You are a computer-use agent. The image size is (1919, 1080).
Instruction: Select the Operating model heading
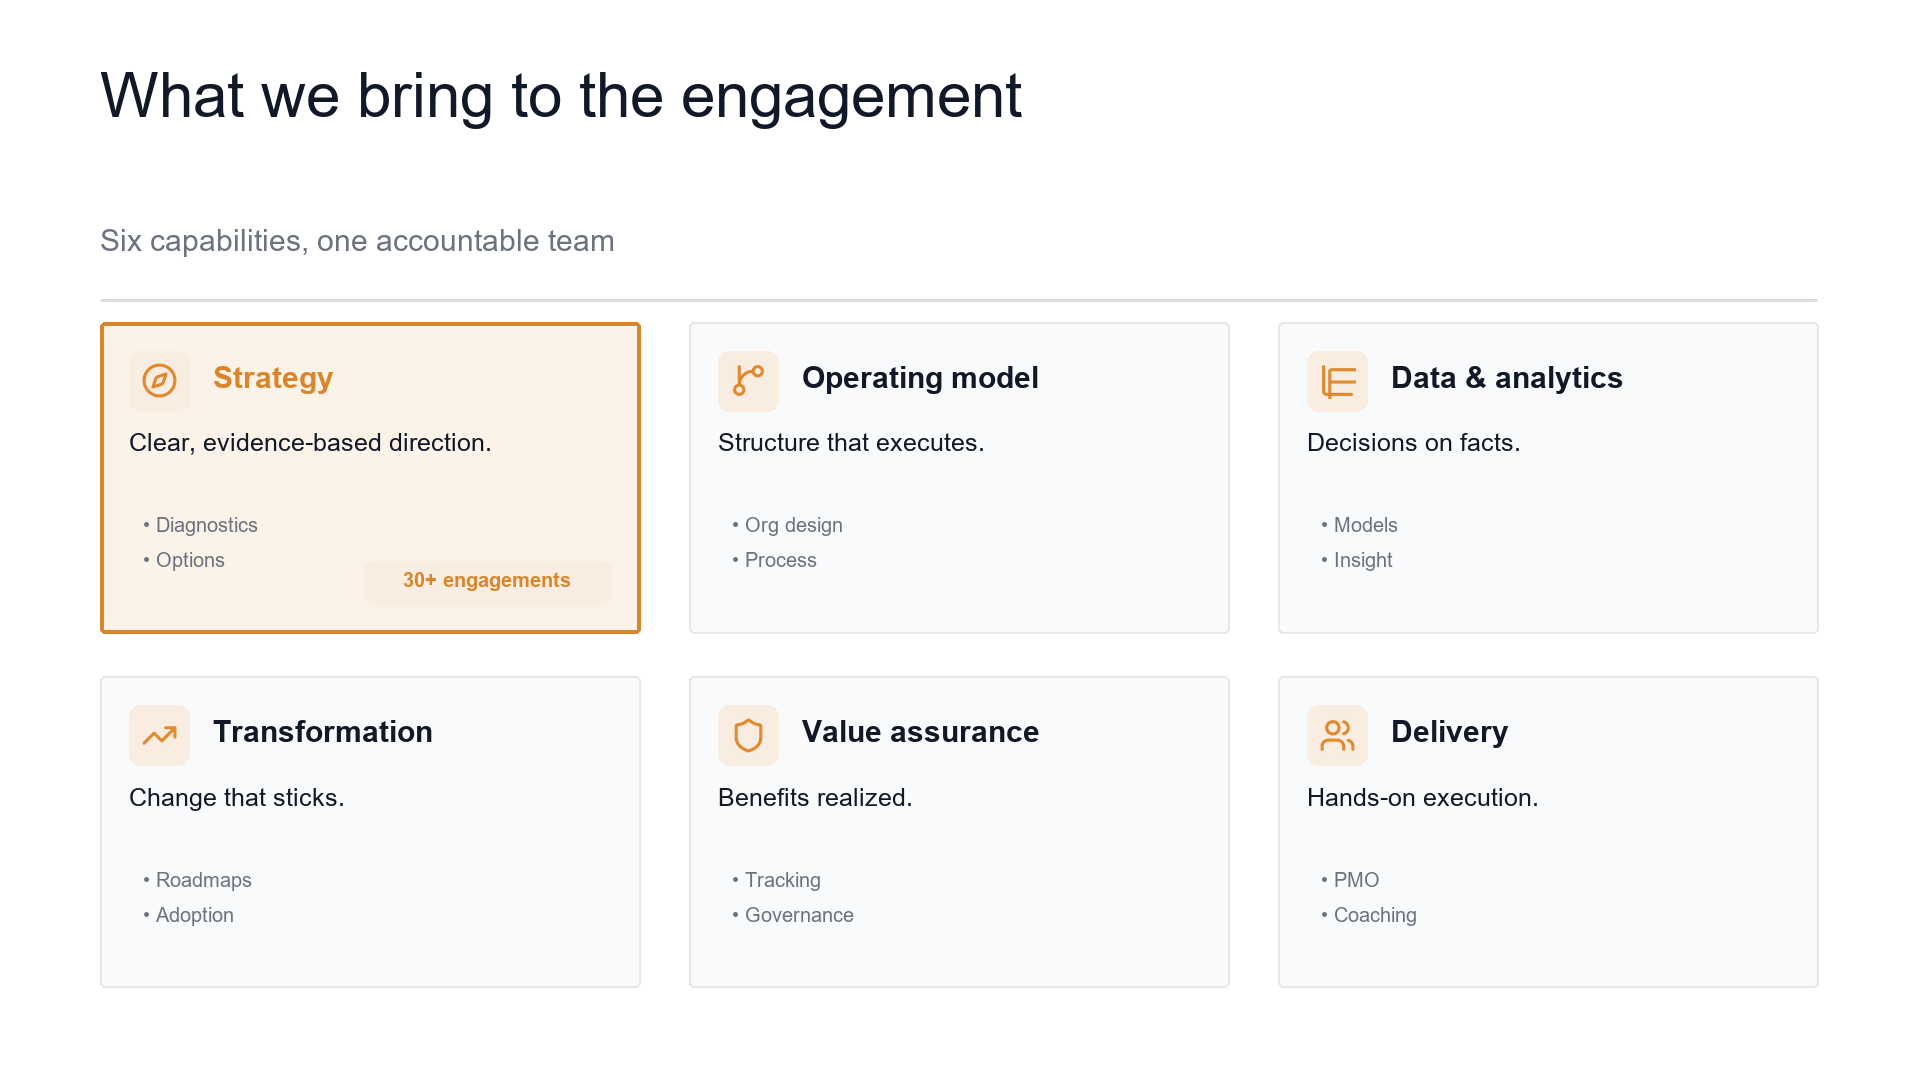coord(920,378)
